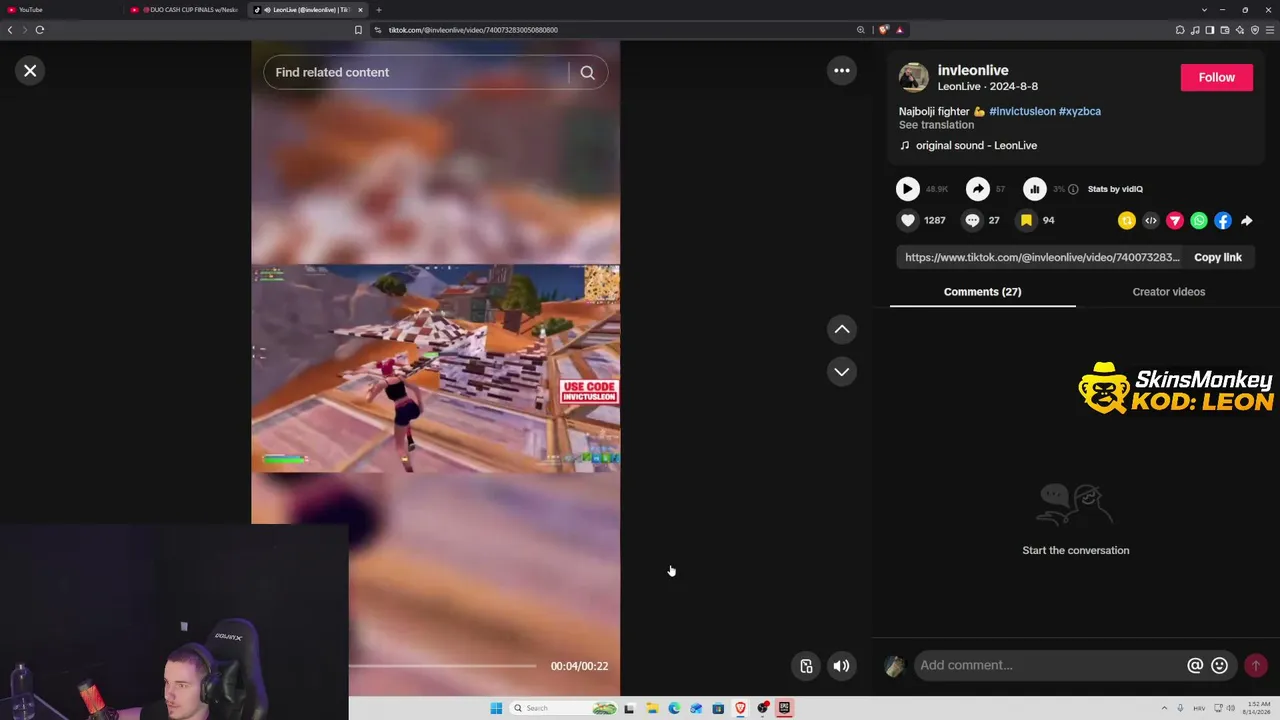Open Brave Shields lion icon
The height and width of the screenshot is (720, 1280).
click(884, 30)
